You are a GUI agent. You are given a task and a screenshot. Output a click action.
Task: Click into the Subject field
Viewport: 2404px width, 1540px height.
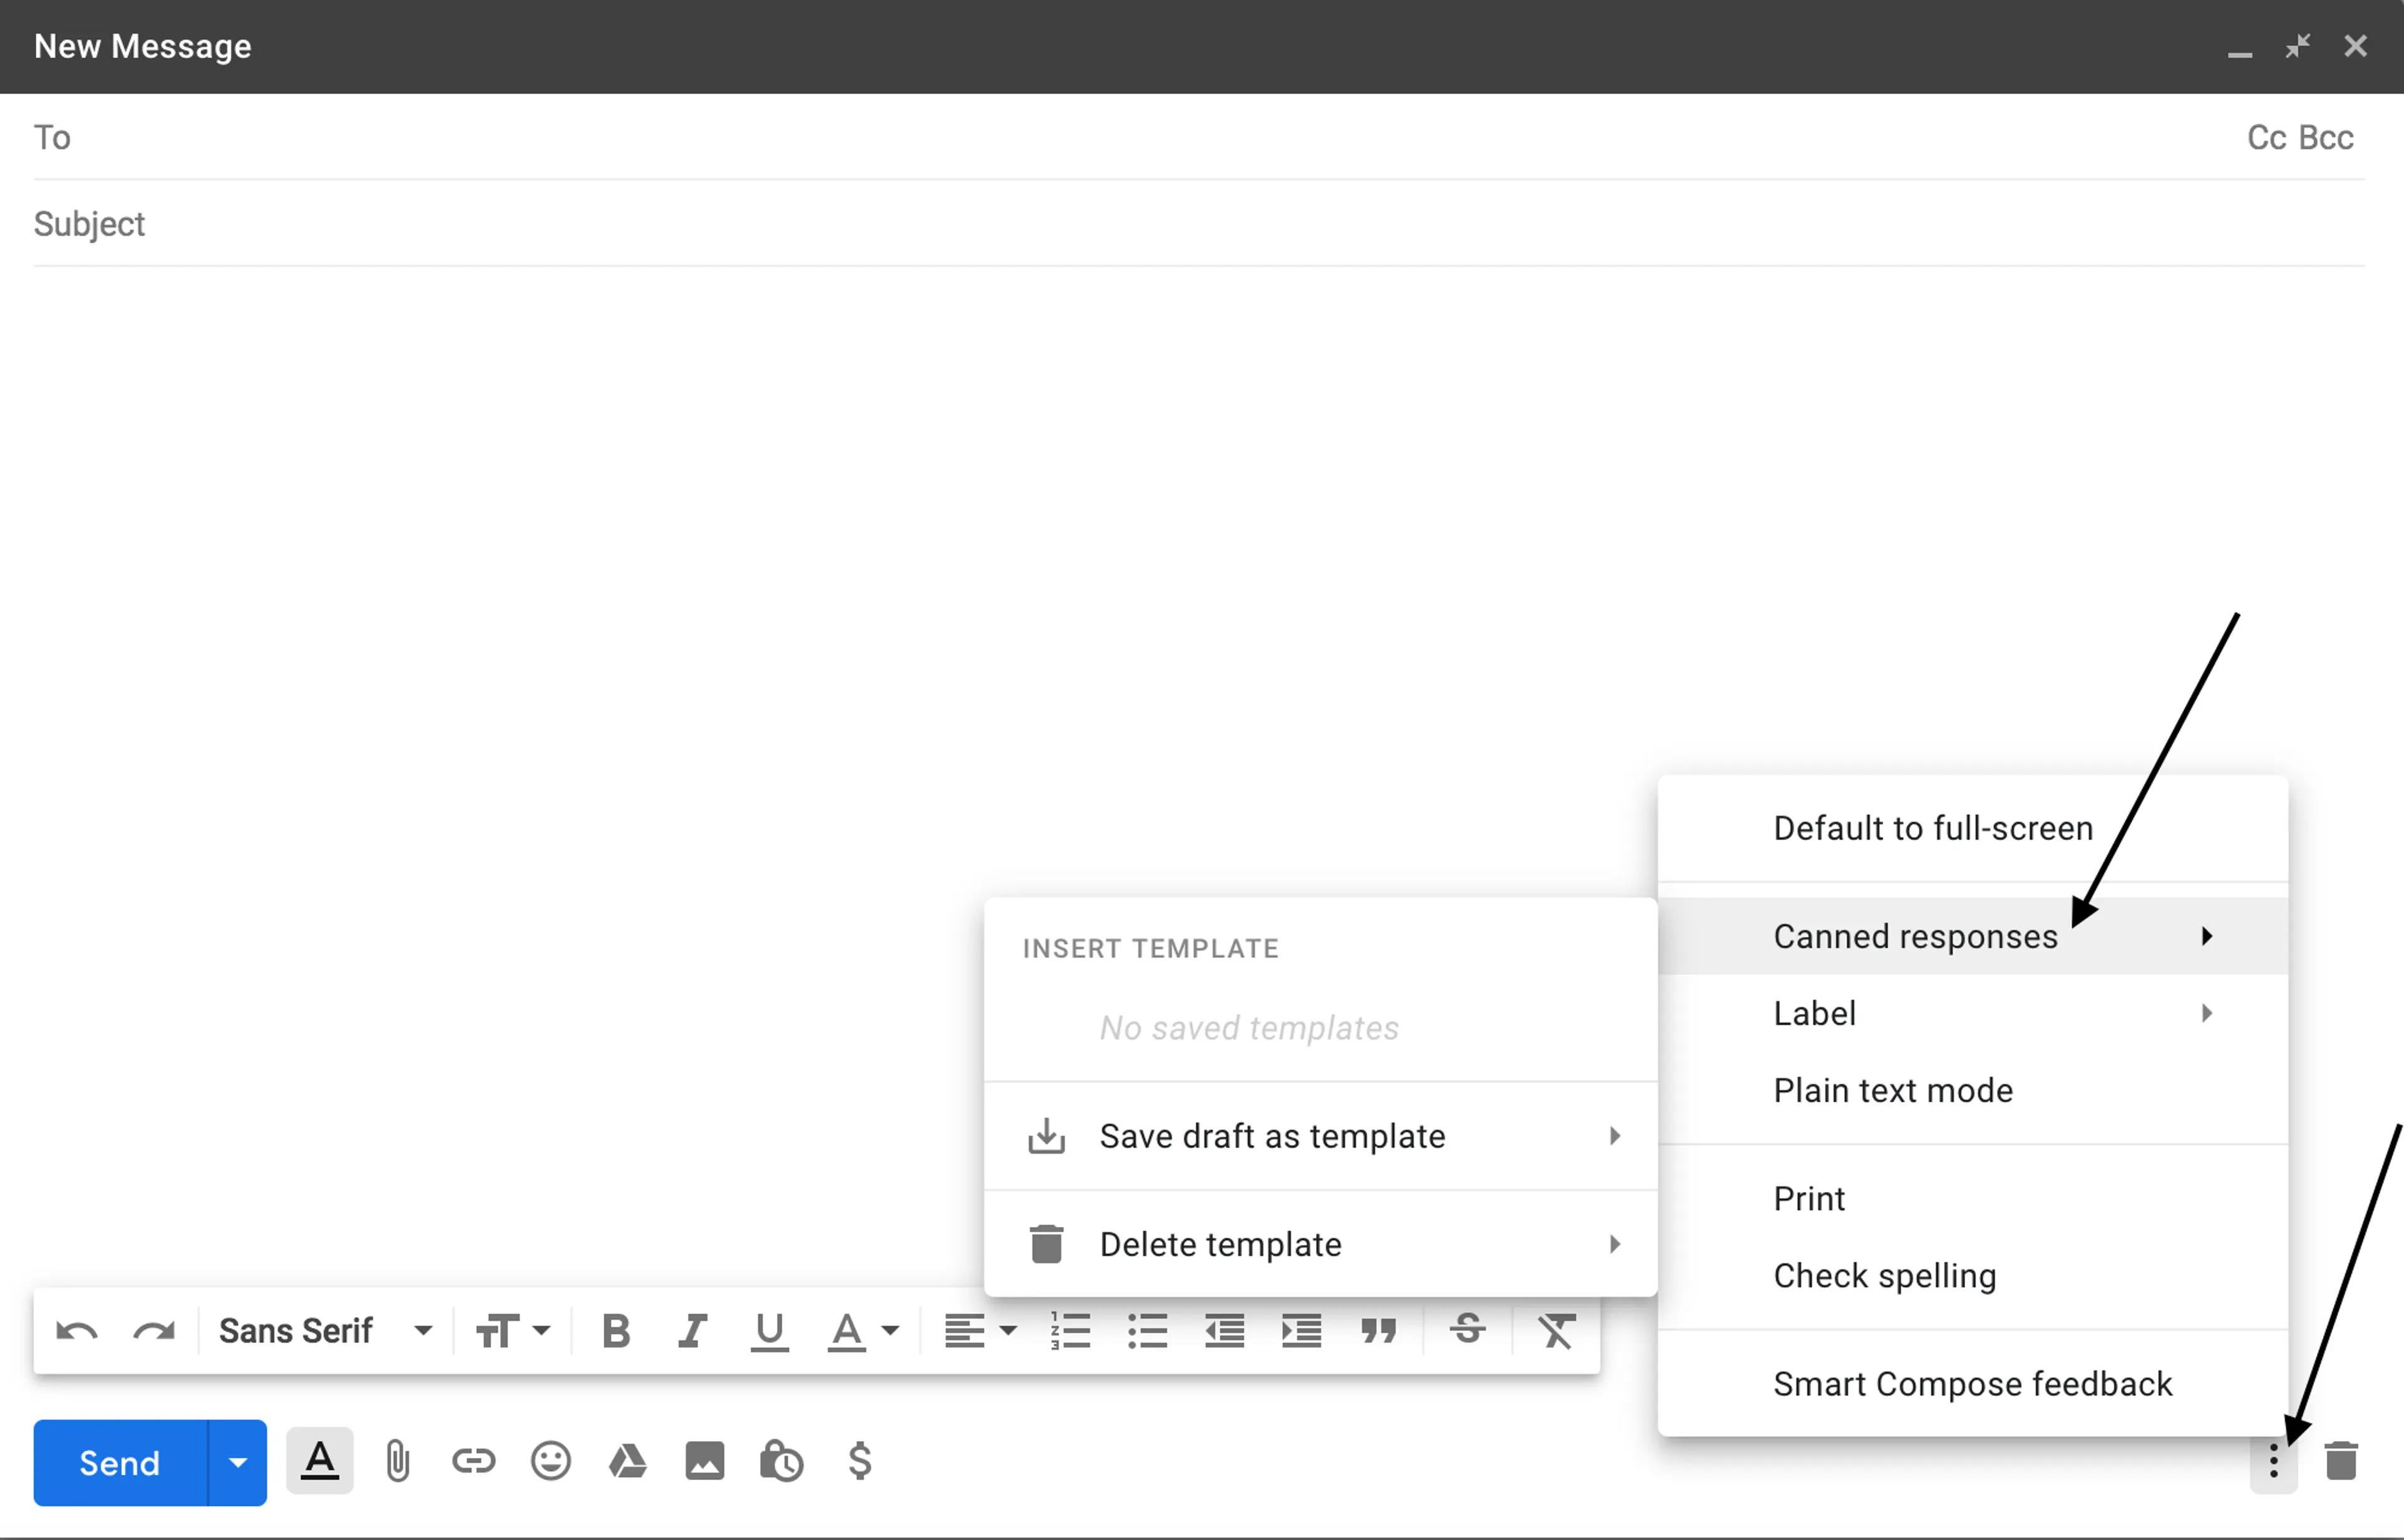[1199, 223]
